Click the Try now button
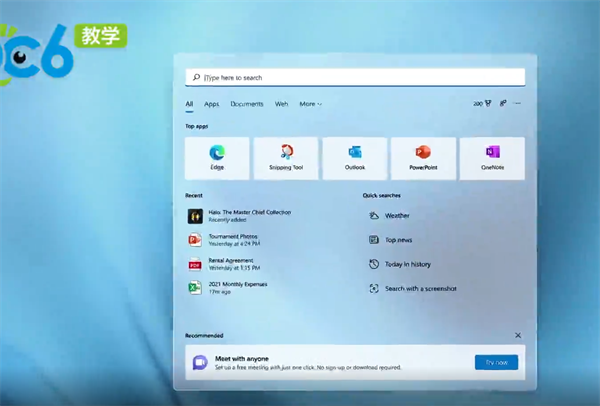 (x=496, y=362)
